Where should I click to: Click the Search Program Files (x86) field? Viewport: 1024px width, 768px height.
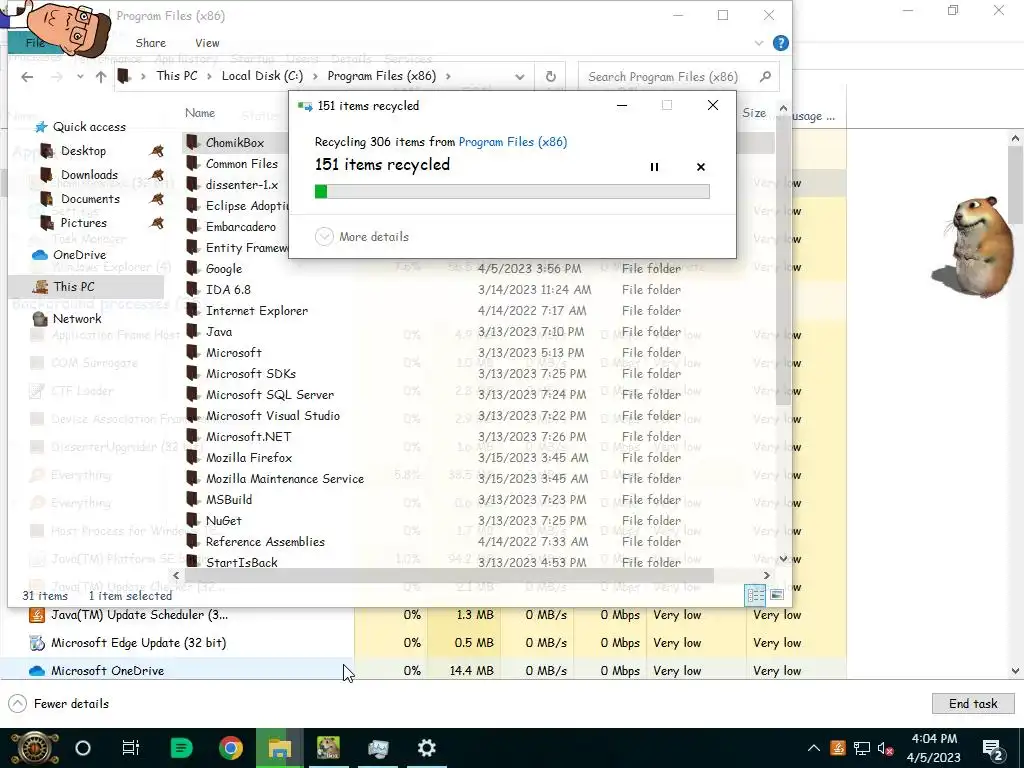point(679,77)
